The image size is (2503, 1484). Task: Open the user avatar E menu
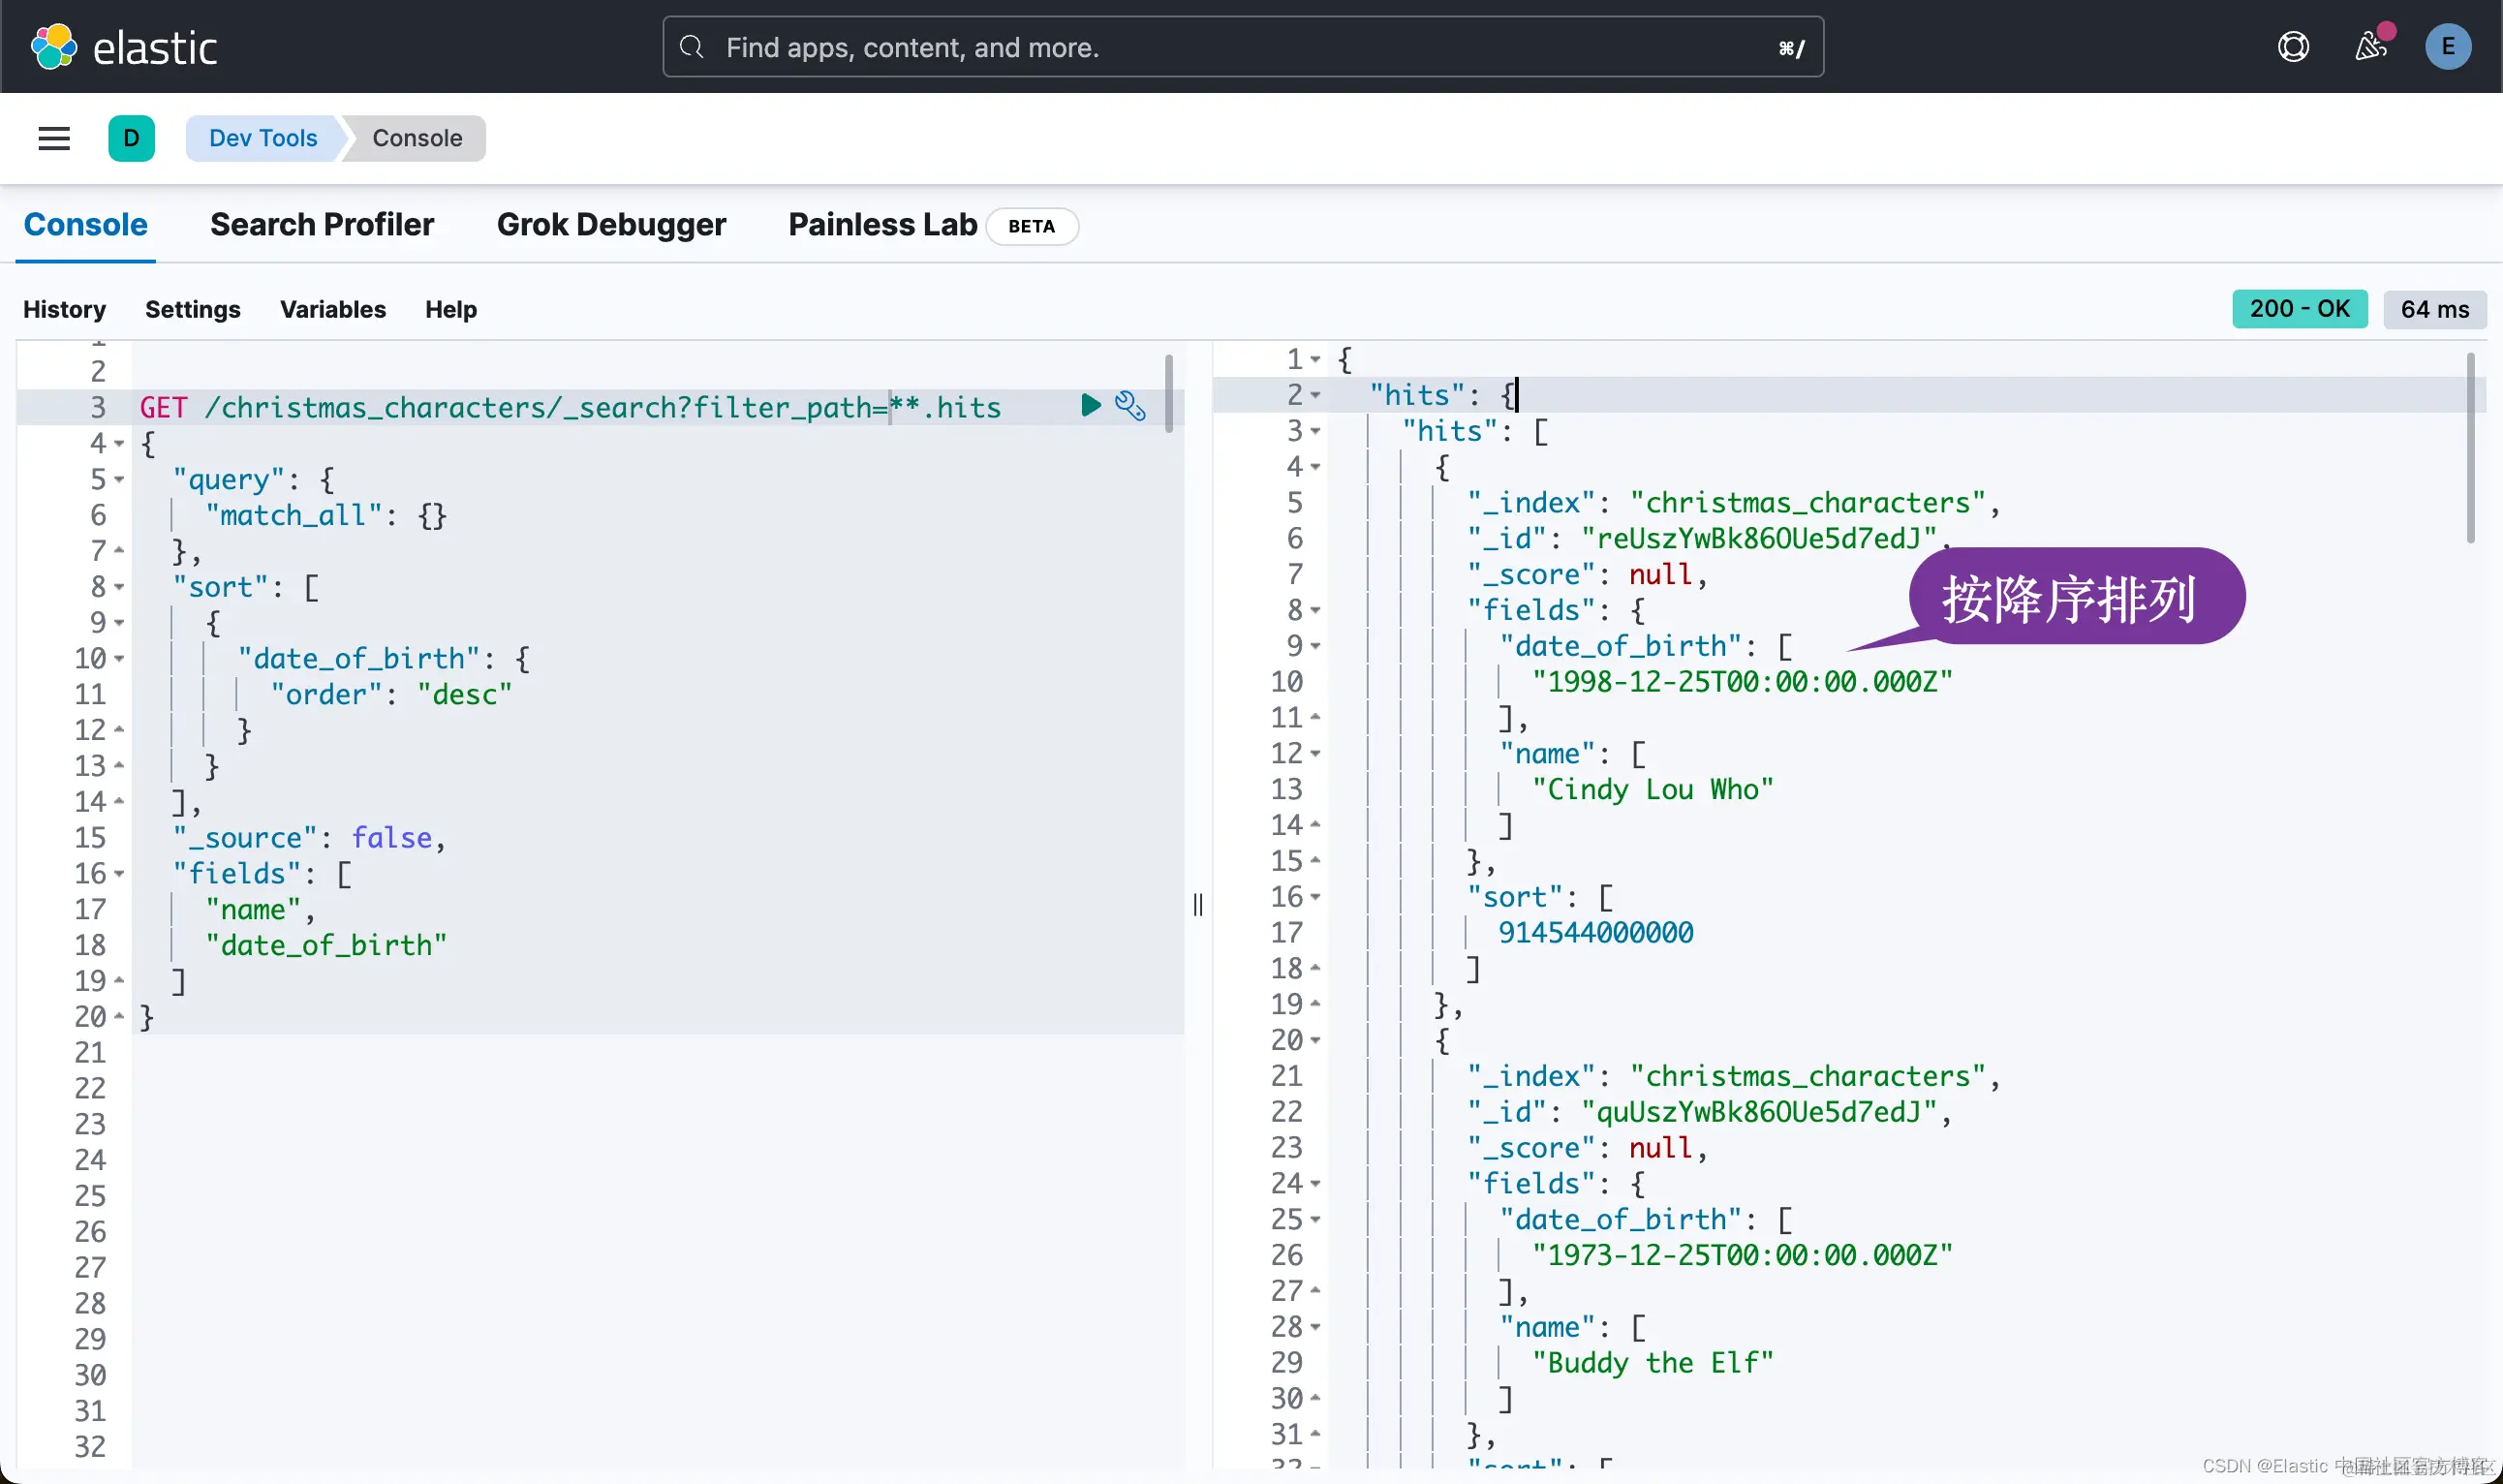pos(2447,47)
